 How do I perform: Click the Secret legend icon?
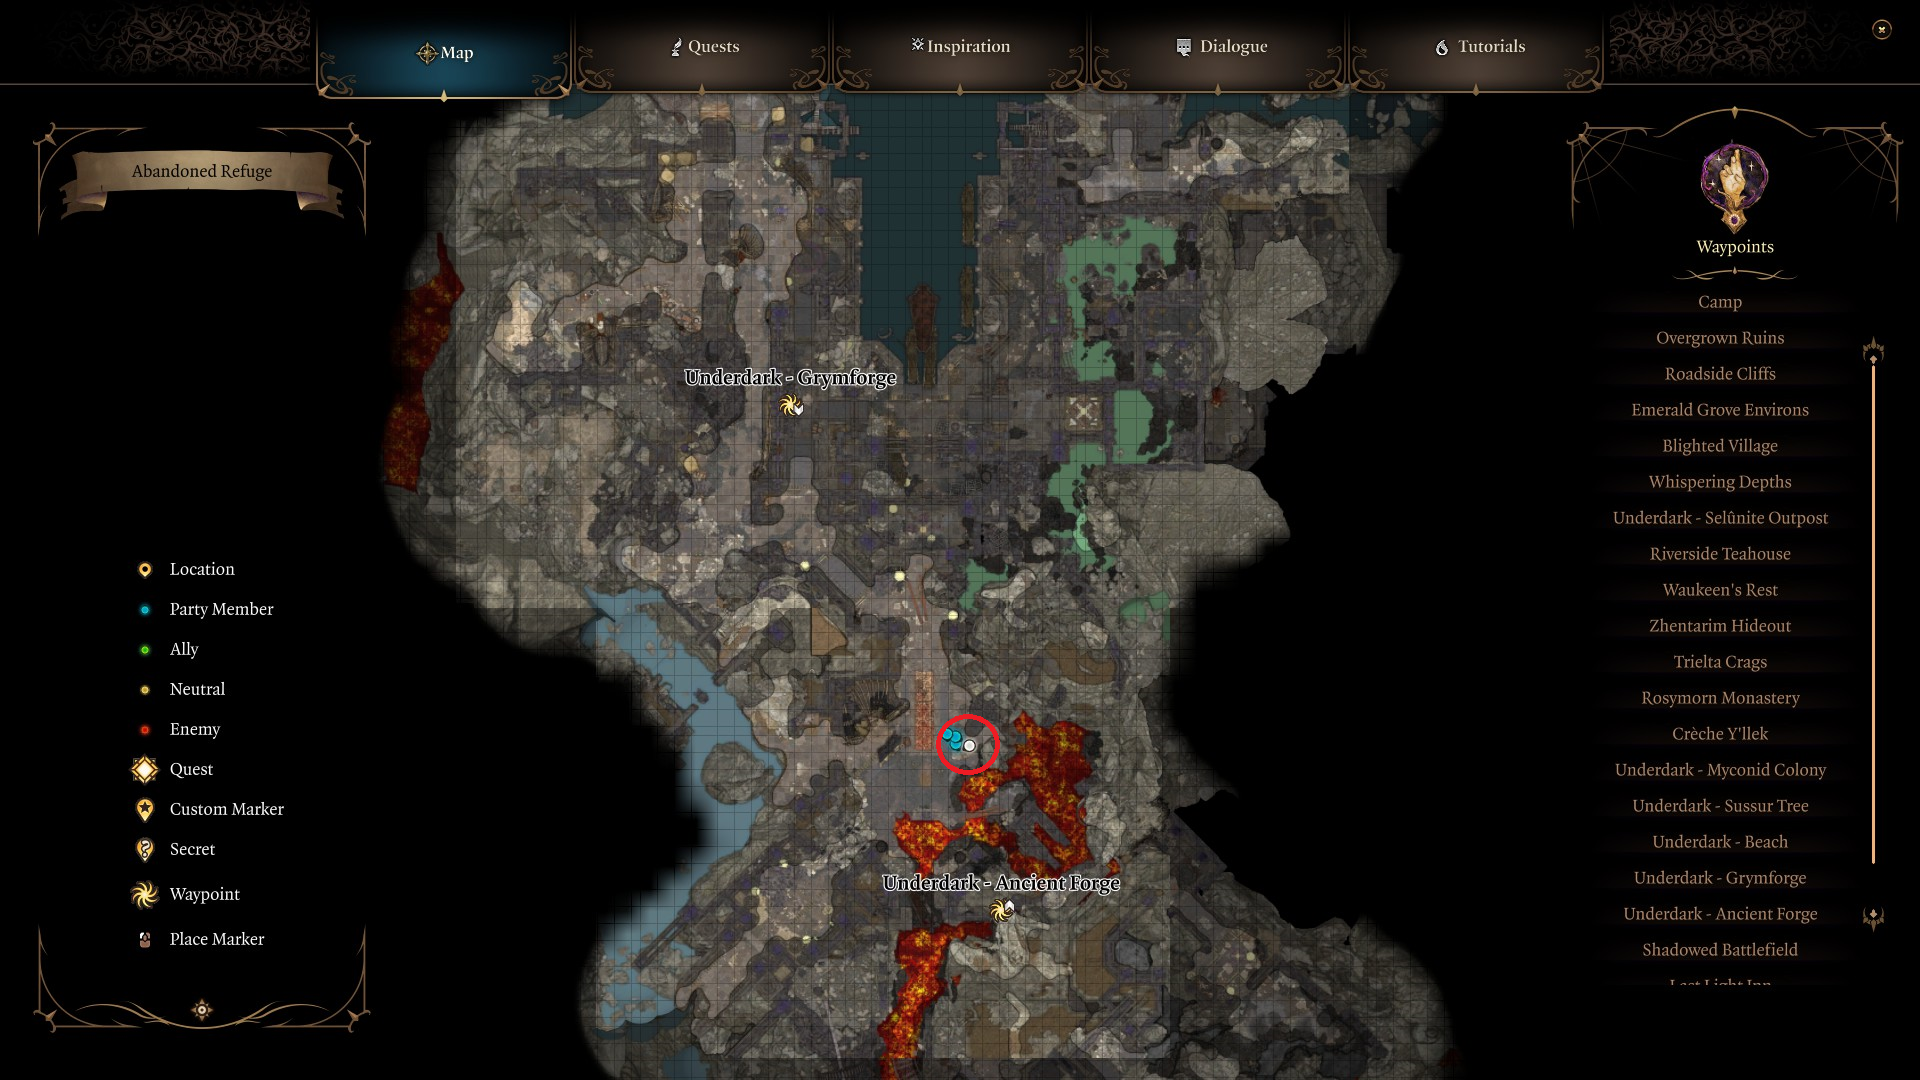point(144,848)
